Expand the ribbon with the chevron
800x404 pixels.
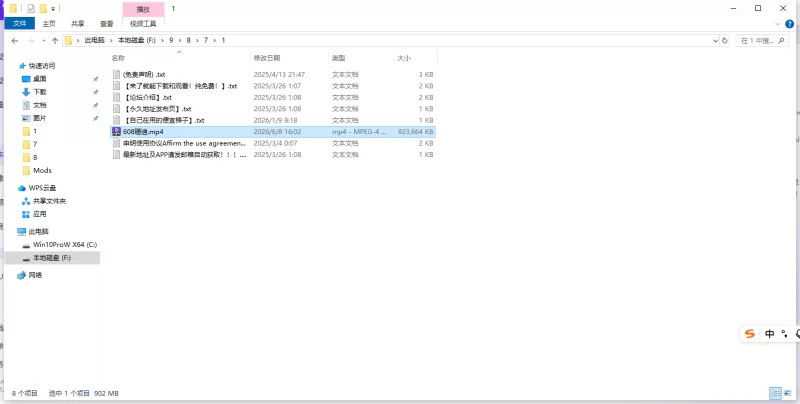tap(778, 23)
